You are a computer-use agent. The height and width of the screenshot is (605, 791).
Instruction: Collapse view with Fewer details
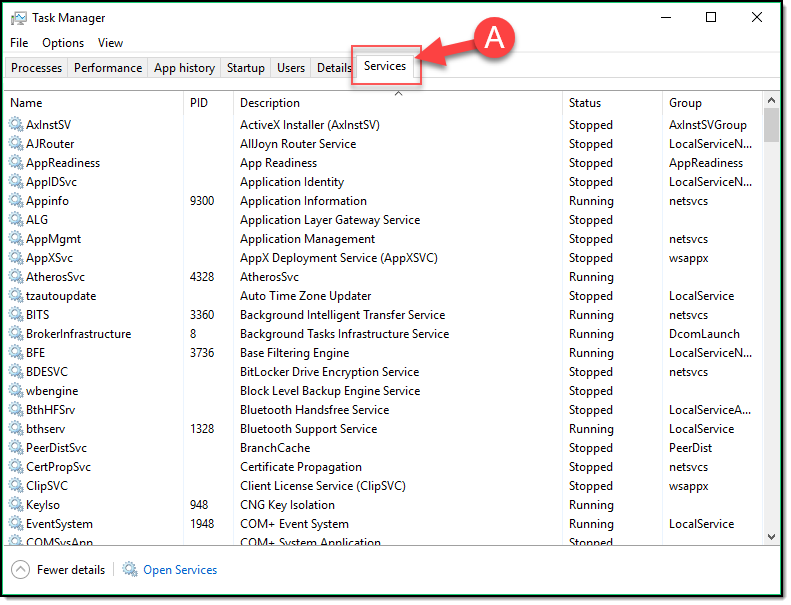(x=70, y=570)
